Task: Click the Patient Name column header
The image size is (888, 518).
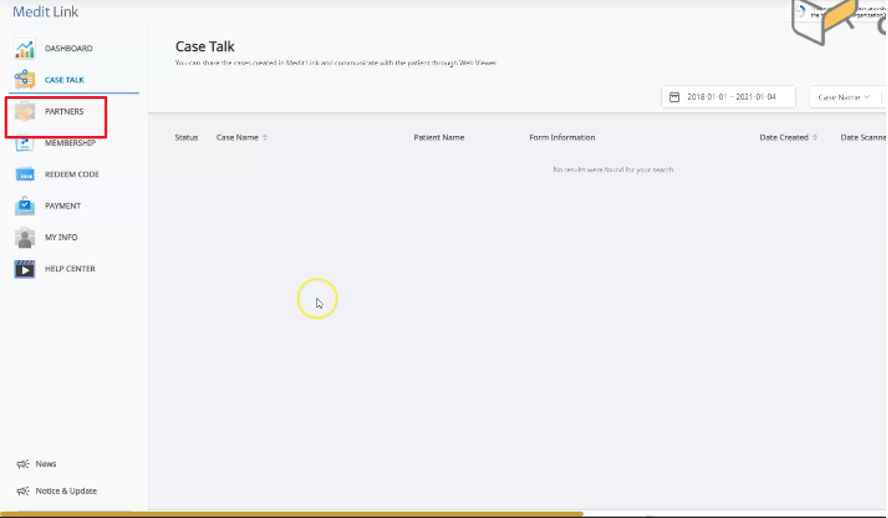Action: pyautogui.click(x=439, y=137)
